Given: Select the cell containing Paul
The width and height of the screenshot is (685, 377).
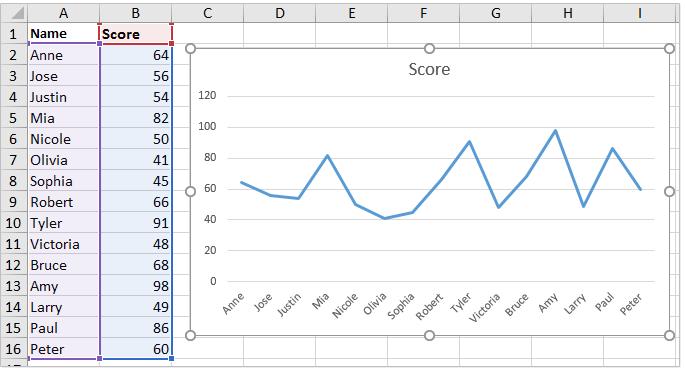Looking at the screenshot, I should [x=64, y=328].
